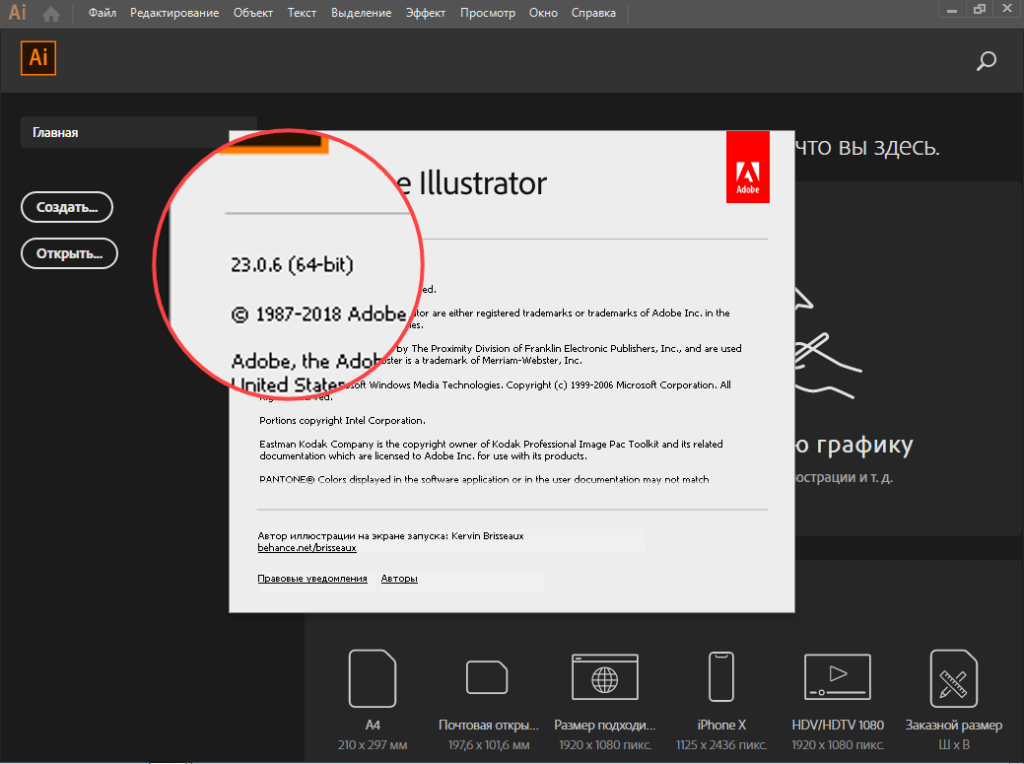1024x764 pixels.
Task: Click the Portions copyright Intel Corporation line
Action: (x=342, y=421)
